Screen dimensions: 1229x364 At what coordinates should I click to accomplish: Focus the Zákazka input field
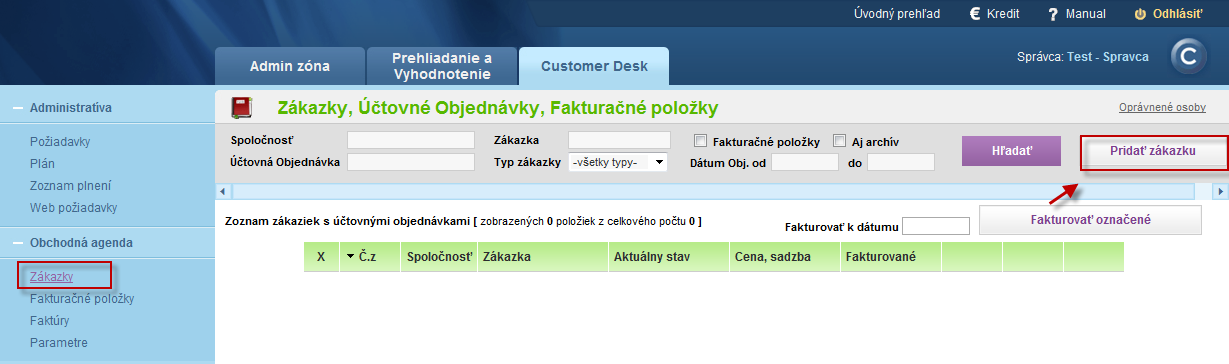coord(619,140)
